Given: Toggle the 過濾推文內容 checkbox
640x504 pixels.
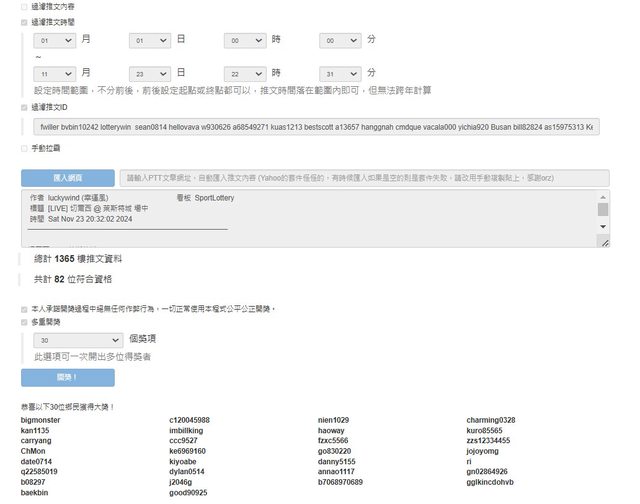Looking at the screenshot, I should (x=24, y=6).
